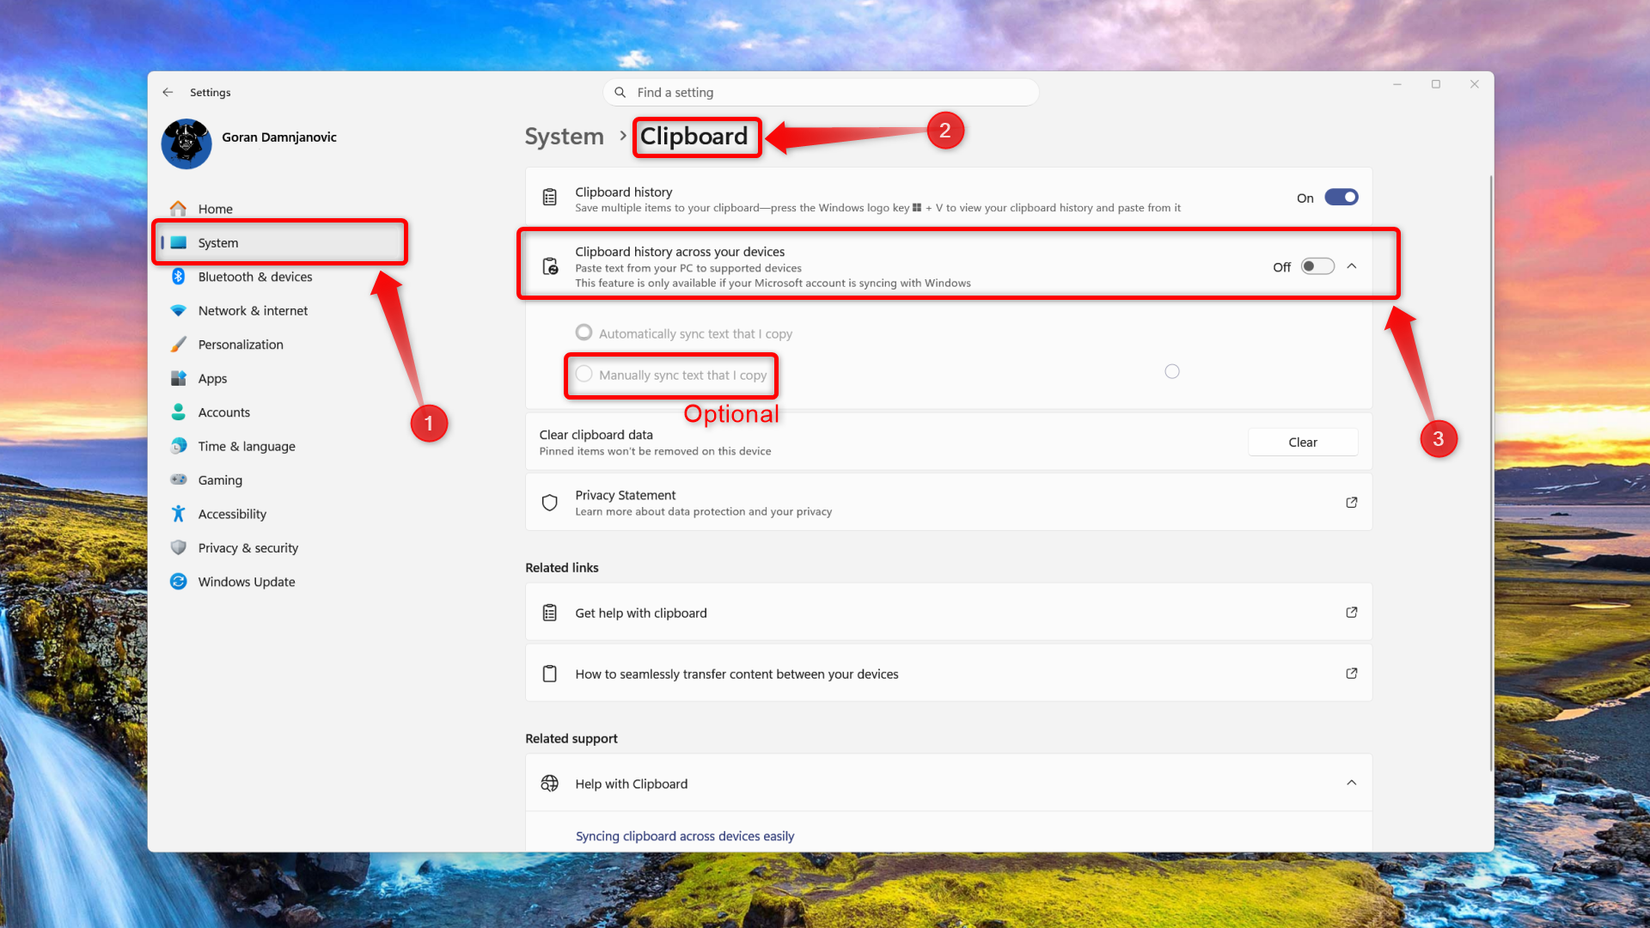
Task: Select Manually sync text that I copy
Action: point(584,374)
